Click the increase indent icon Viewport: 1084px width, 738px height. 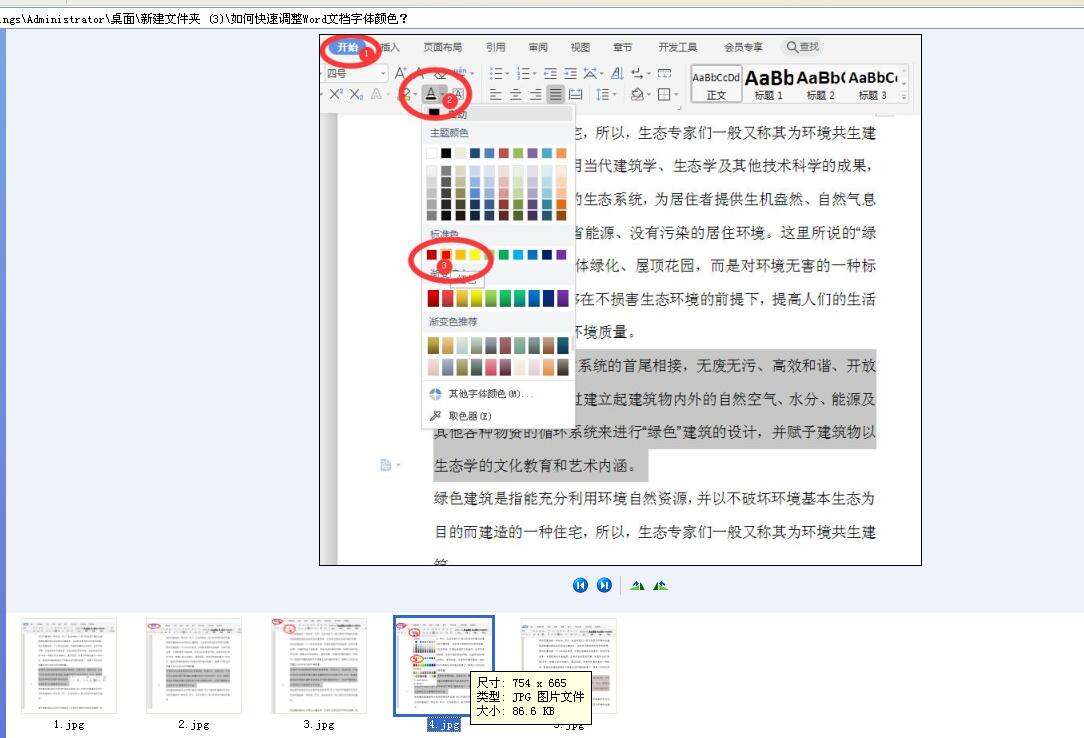(x=570, y=73)
